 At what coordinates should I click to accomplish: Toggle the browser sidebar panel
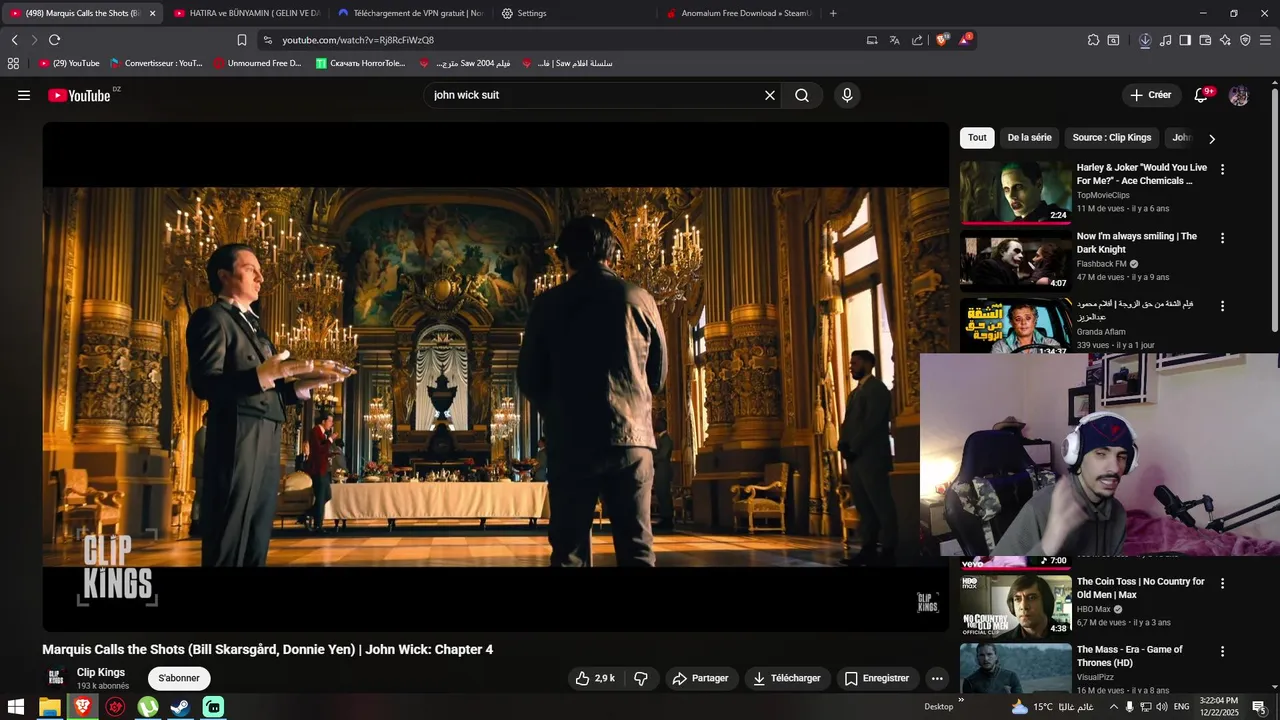[1185, 40]
